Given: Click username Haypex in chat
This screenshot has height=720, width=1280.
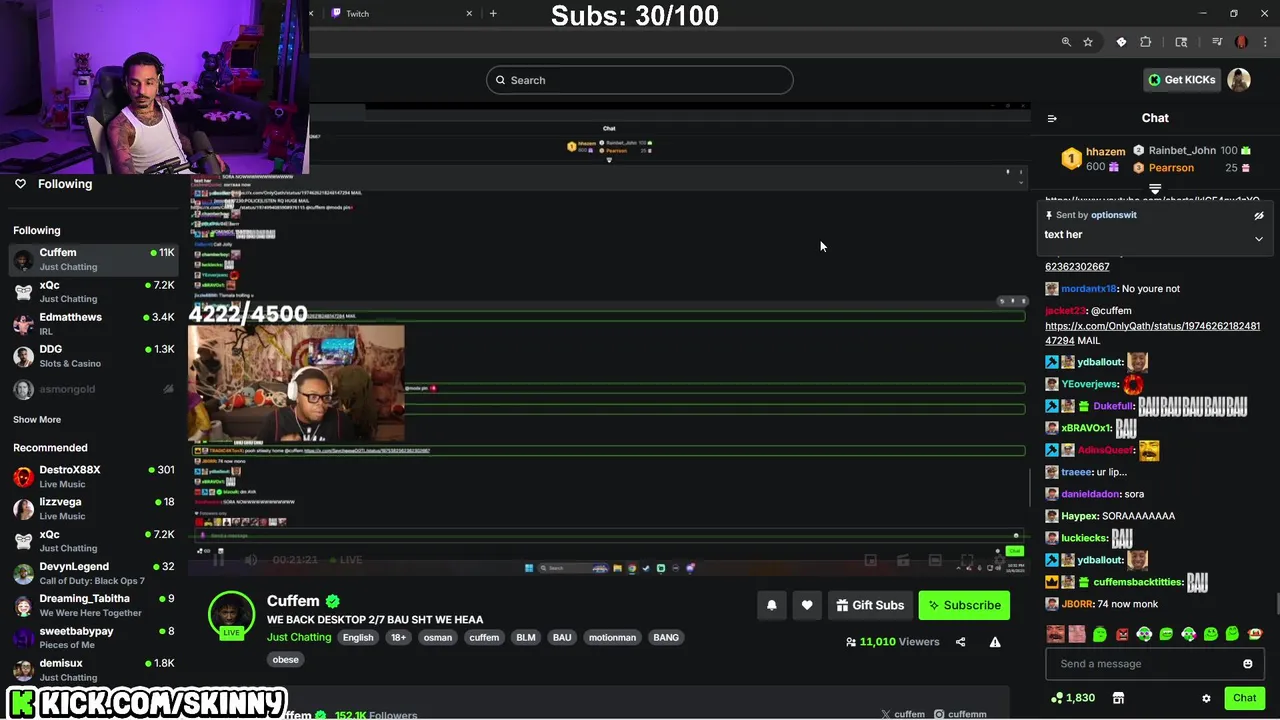Looking at the screenshot, I should point(1079,516).
